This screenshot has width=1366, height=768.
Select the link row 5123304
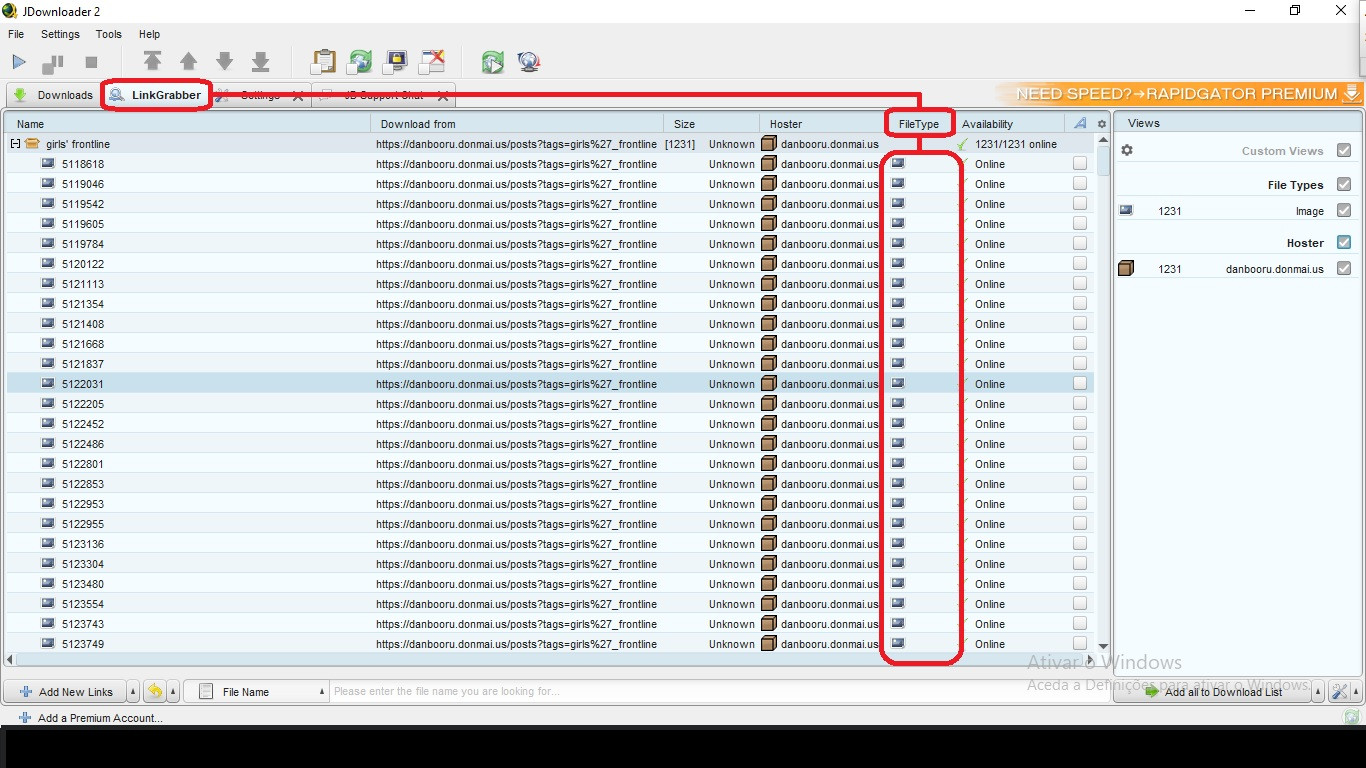[550, 563]
